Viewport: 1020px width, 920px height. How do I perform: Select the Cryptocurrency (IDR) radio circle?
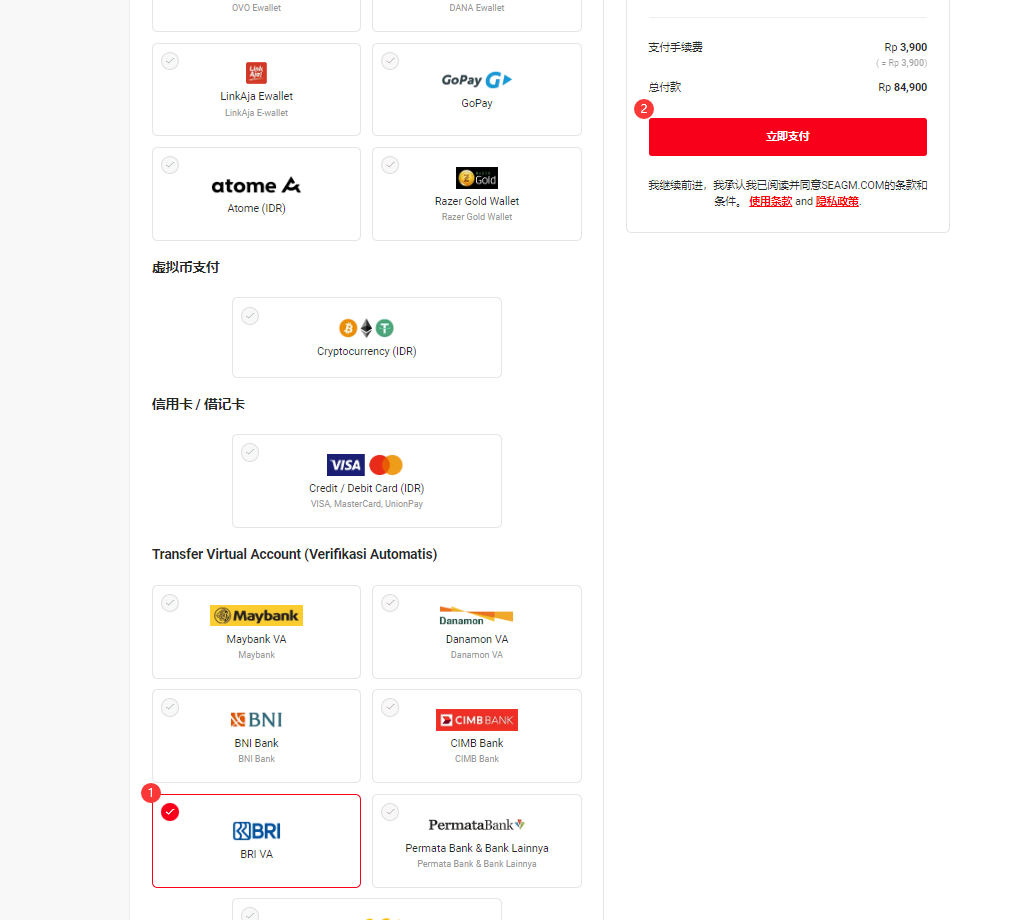tap(250, 316)
